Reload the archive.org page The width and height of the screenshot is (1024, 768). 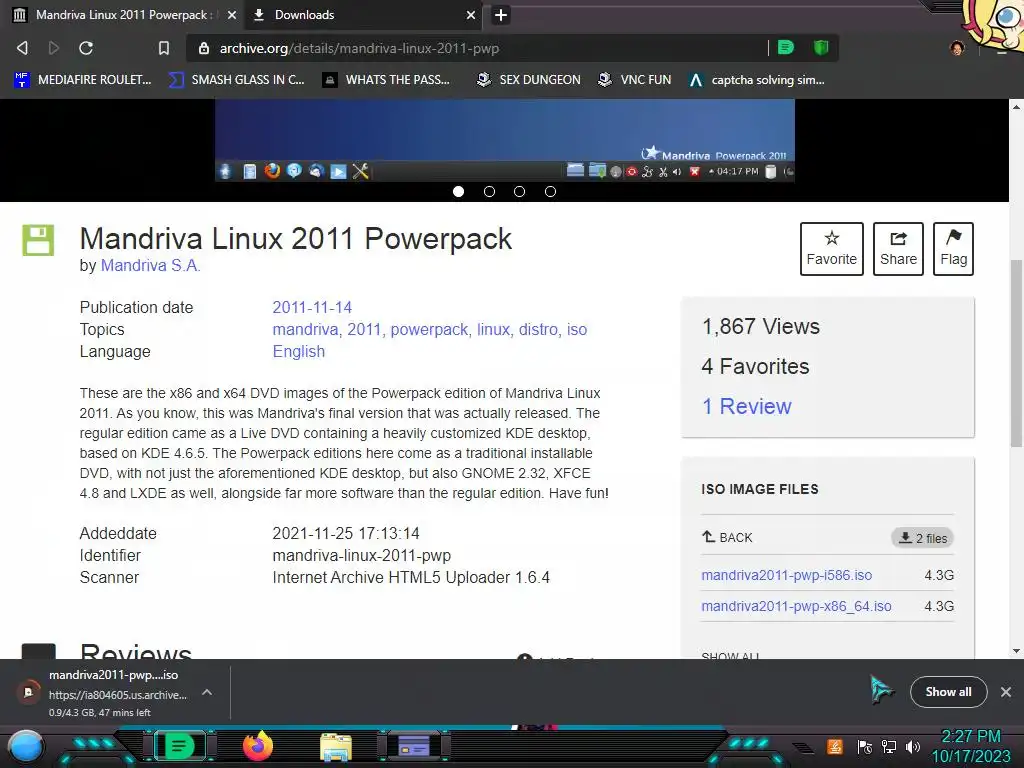tap(86, 48)
